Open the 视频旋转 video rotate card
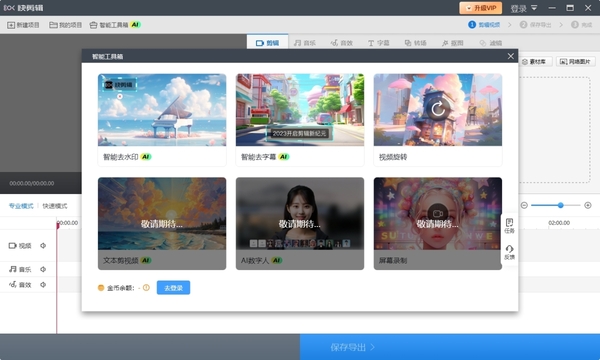Viewport: 600px width, 360px height. click(x=438, y=120)
